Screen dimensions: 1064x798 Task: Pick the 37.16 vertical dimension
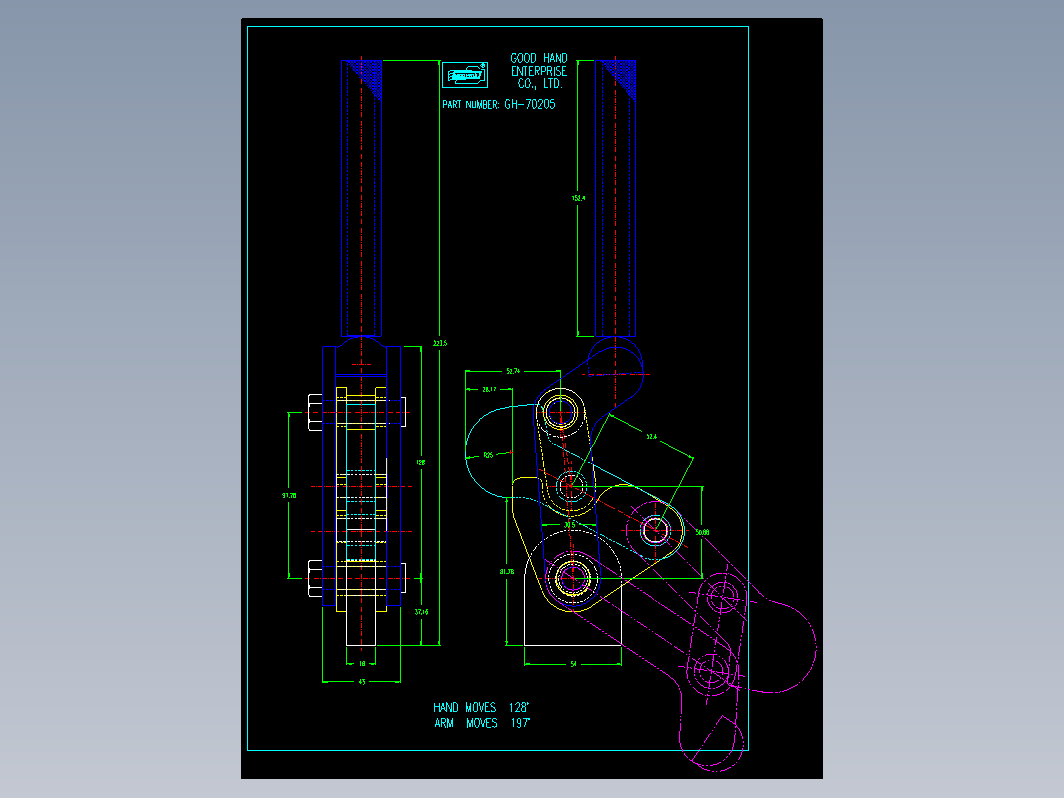click(x=421, y=612)
